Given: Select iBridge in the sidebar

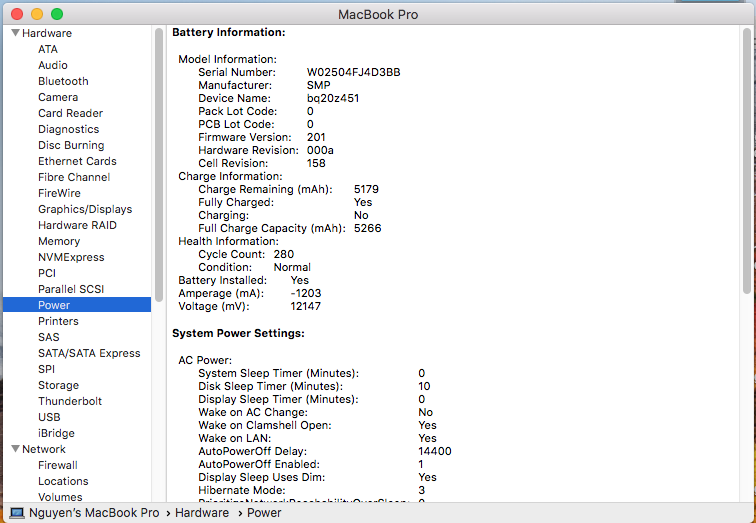Looking at the screenshot, I should tap(56, 433).
